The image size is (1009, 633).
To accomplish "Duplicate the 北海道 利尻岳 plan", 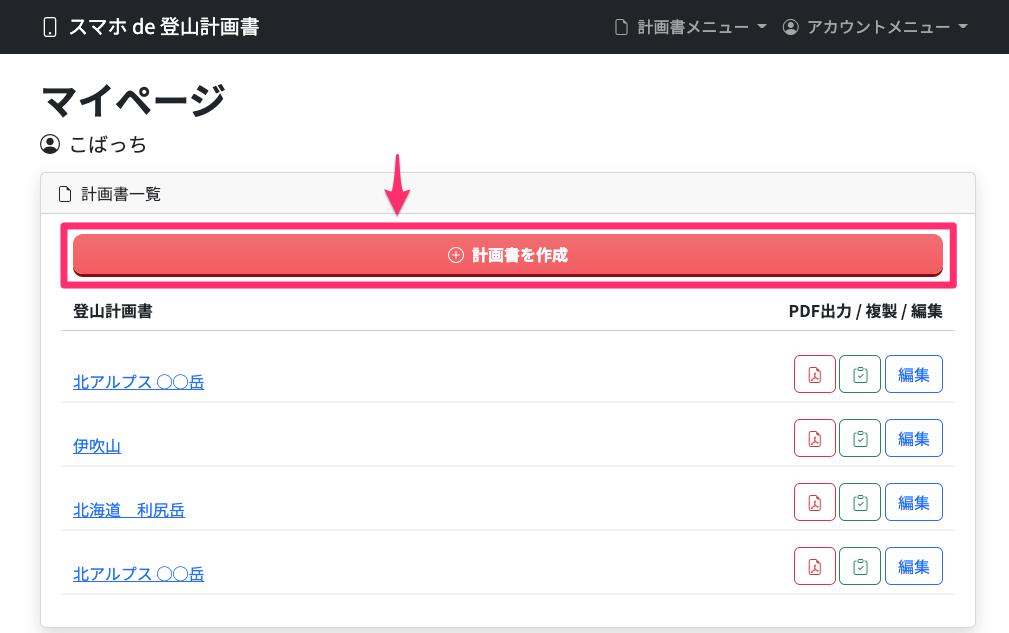I will point(860,502).
